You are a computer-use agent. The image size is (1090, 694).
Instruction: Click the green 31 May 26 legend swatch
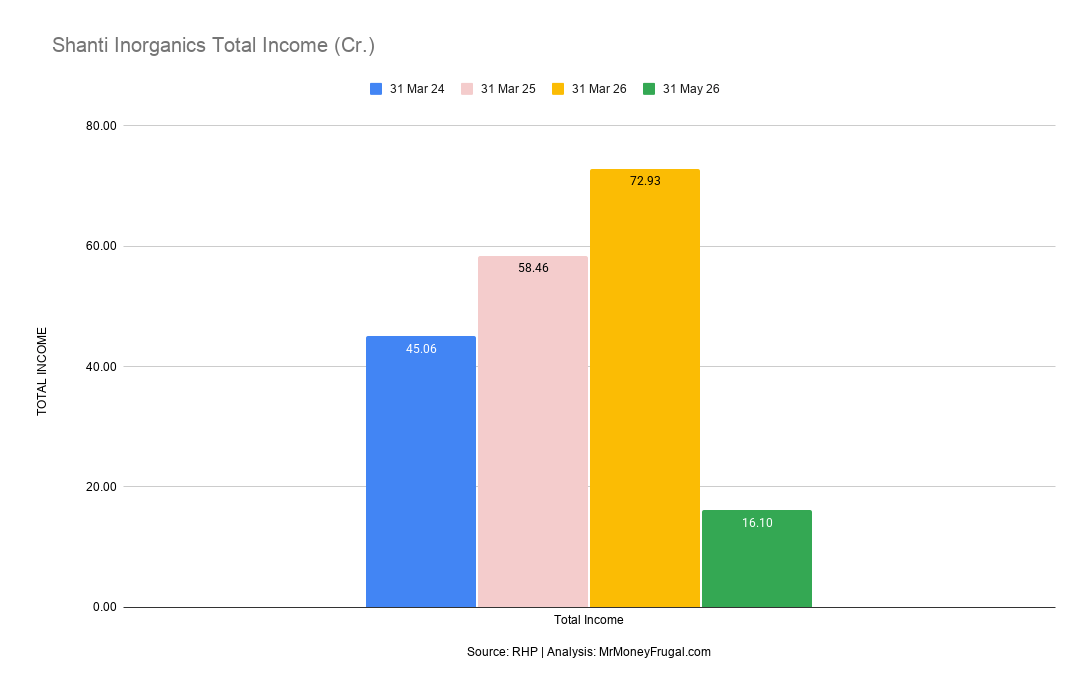[649, 89]
